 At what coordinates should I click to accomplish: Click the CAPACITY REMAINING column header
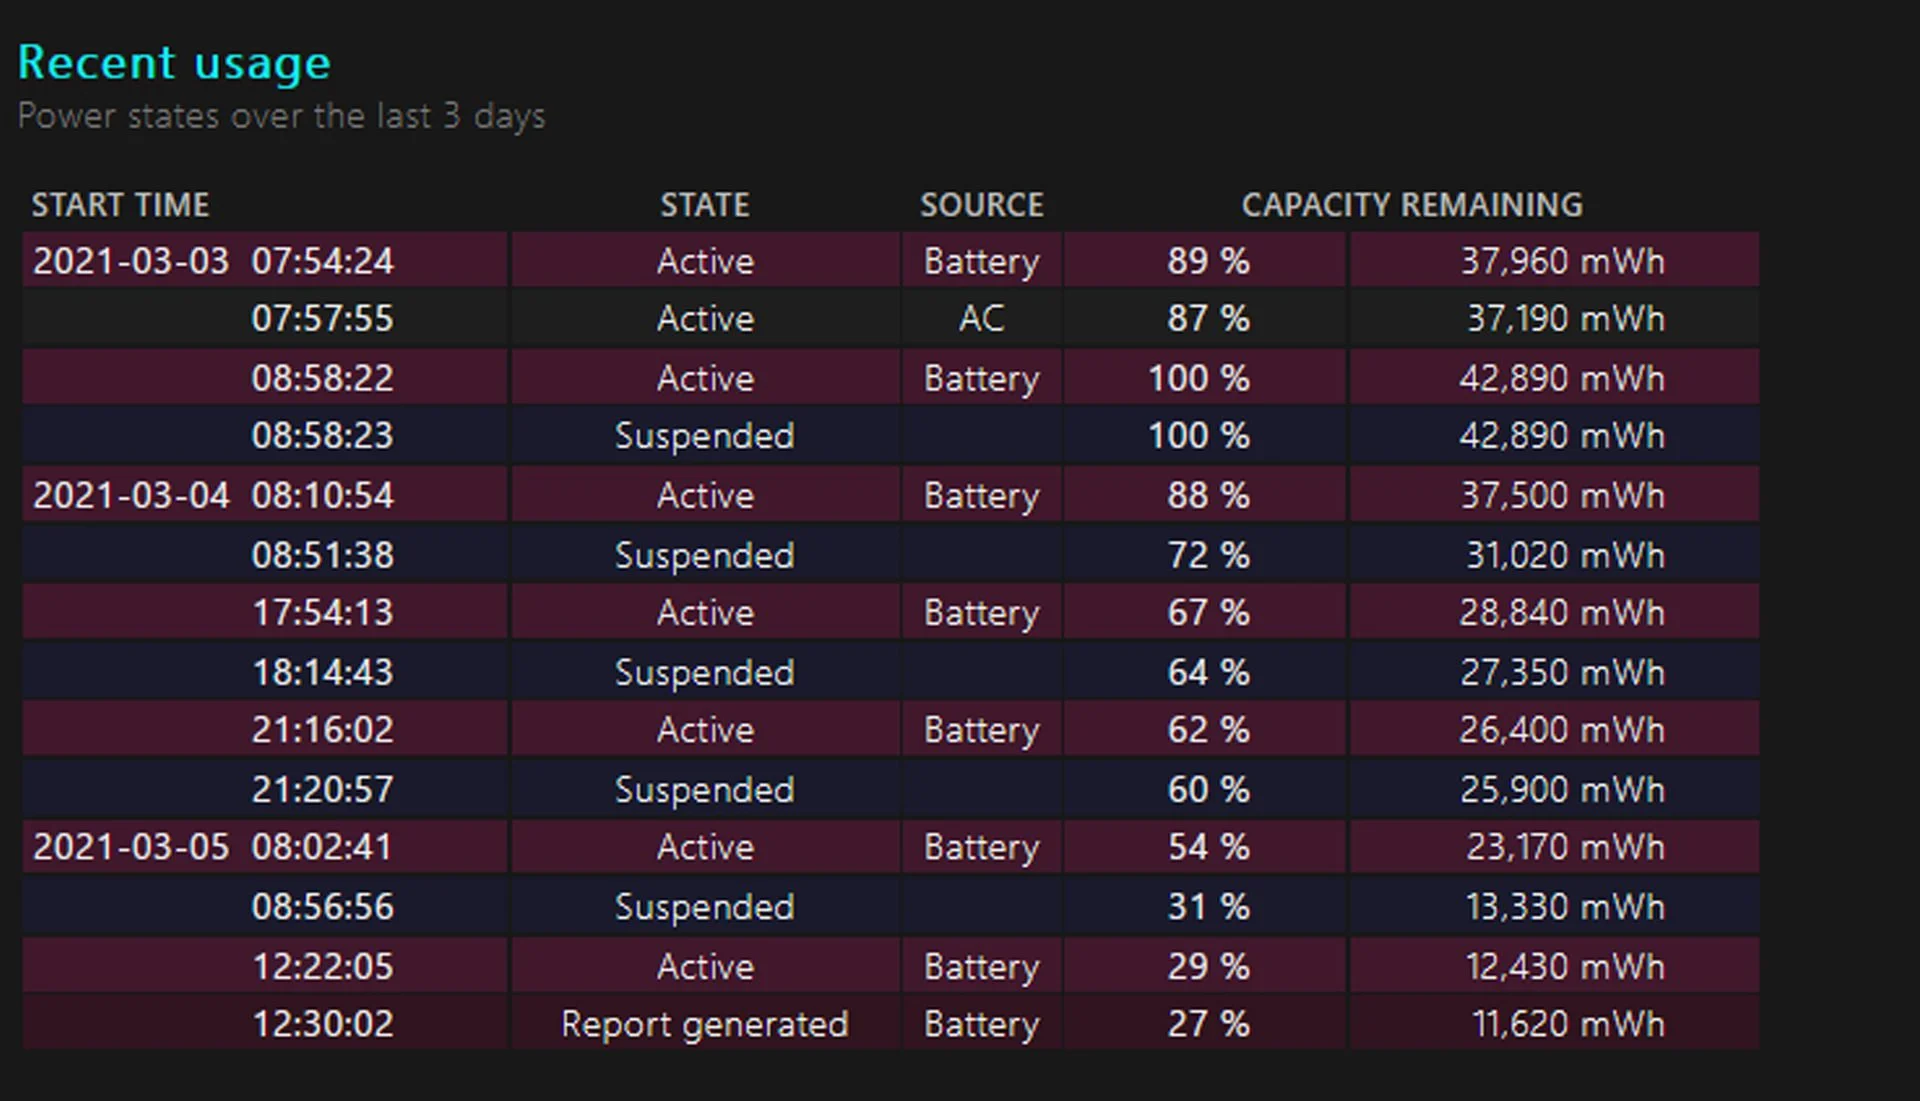point(1411,205)
